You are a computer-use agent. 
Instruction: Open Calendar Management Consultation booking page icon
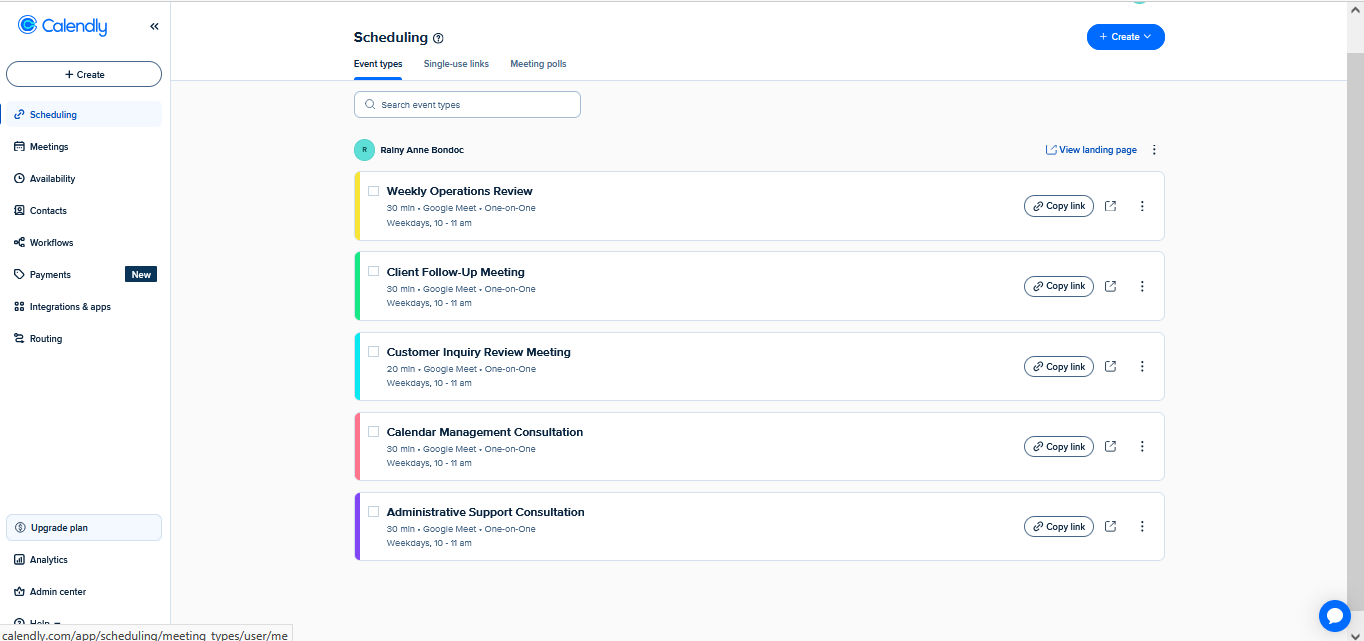1110,446
